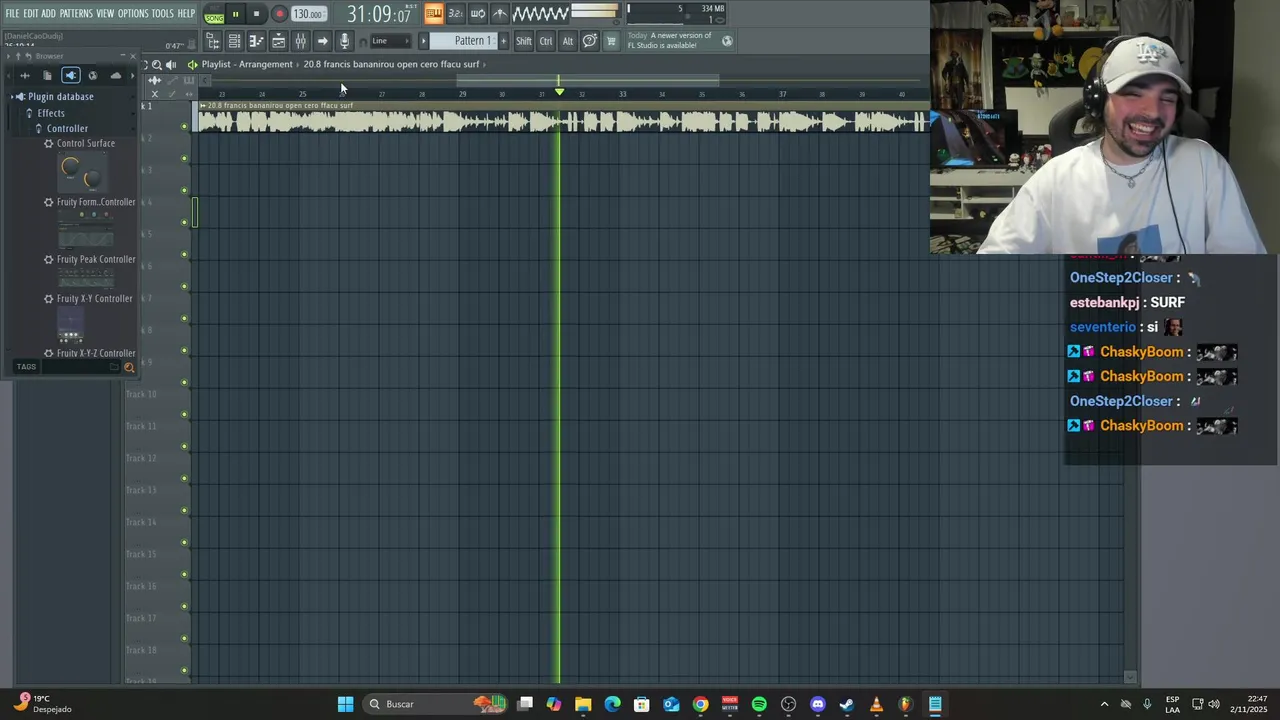Screen dimensions: 1280x720
Task: Open Spotify from the taskbar
Action: tap(759, 704)
